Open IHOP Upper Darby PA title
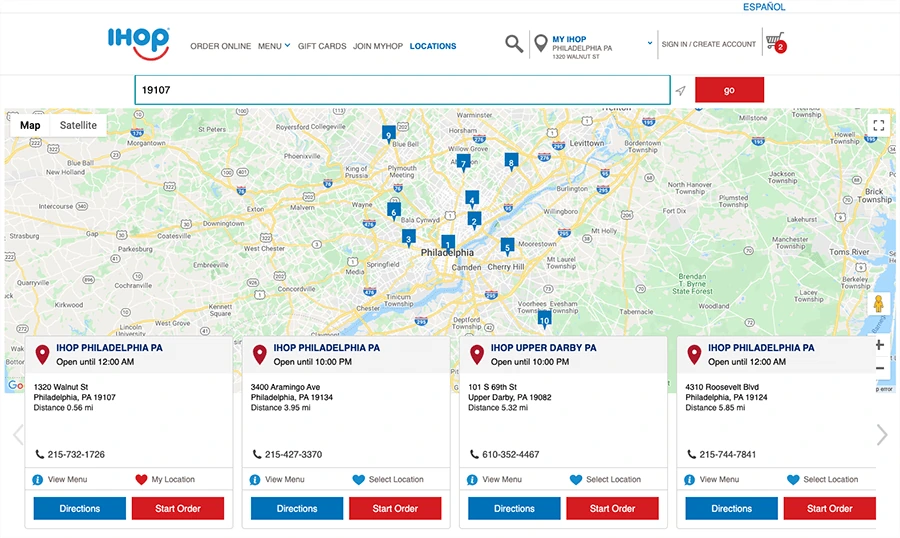900x538 pixels. point(543,348)
